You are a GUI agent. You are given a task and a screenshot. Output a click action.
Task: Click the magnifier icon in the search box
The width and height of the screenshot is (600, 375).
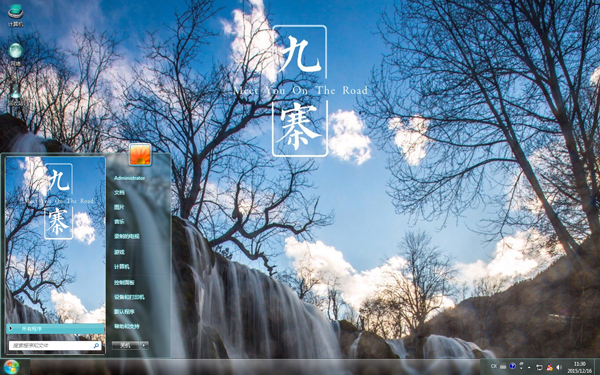click(96, 345)
